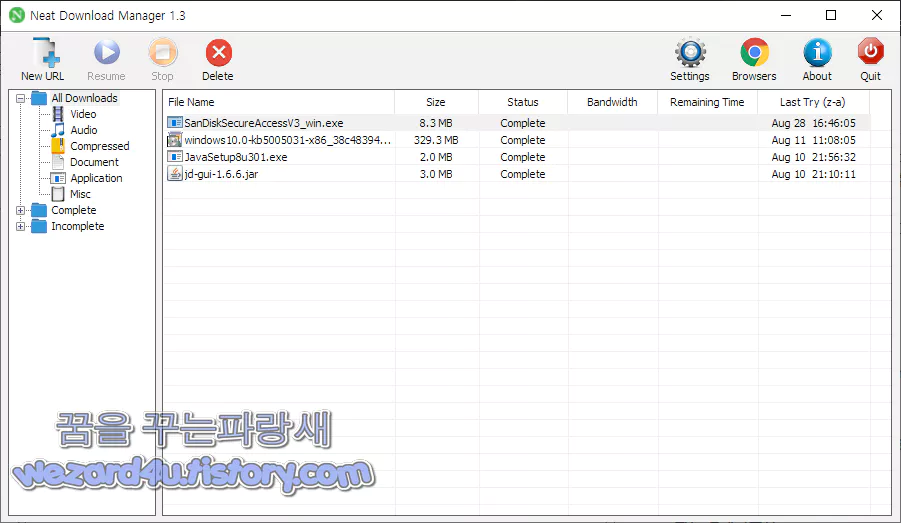Viewport: 901px width, 523px height.
Task: Select the jd-gui-1.6.6.jar file name
Action: [221, 174]
